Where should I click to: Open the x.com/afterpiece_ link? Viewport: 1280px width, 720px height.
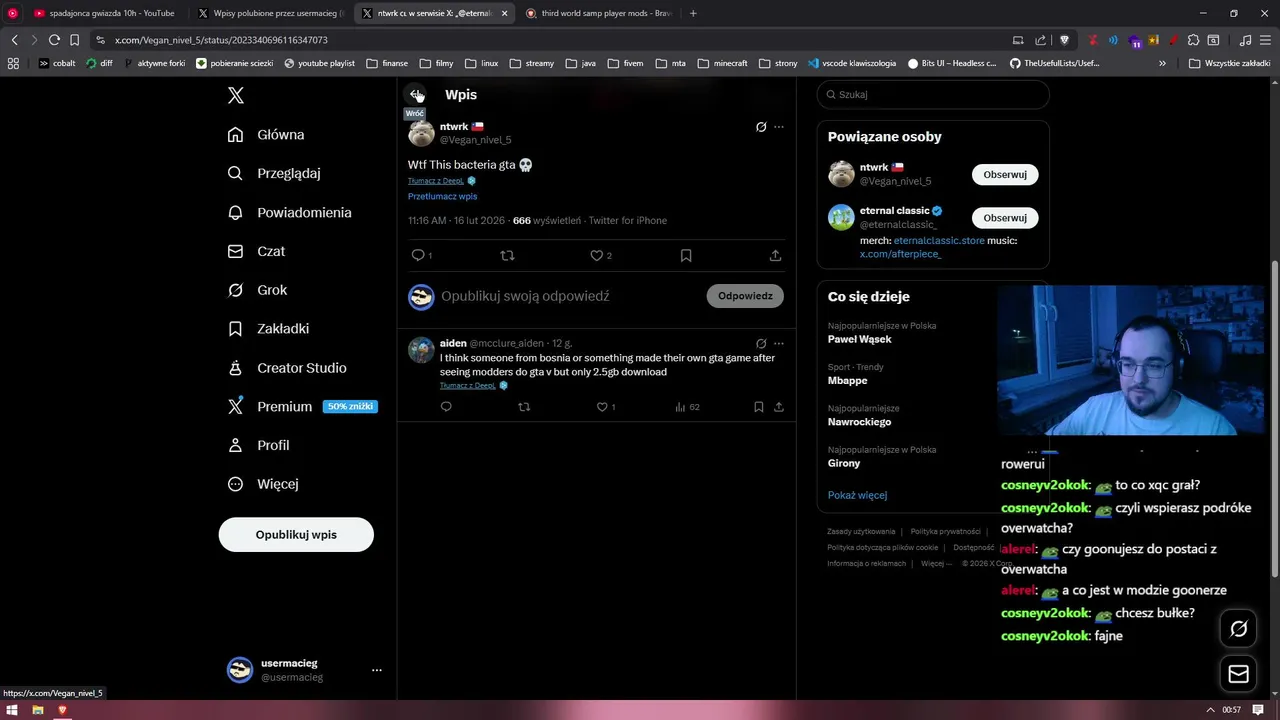click(900, 254)
